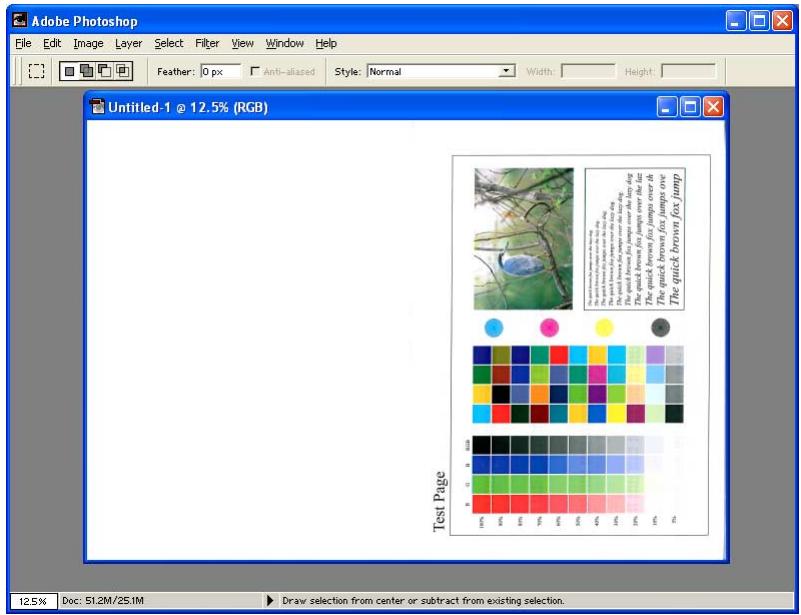This screenshot has height=615, width=801.
Task: Click the Untitled-1 document window icon
Action: [x=97, y=107]
